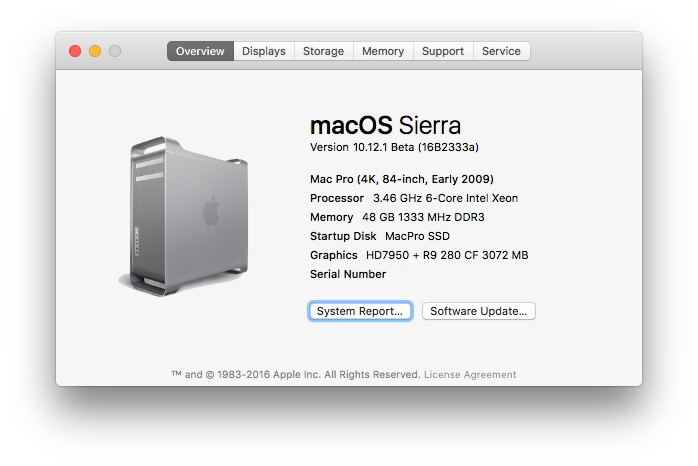Click the Mac Pro tower image

point(184,216)
